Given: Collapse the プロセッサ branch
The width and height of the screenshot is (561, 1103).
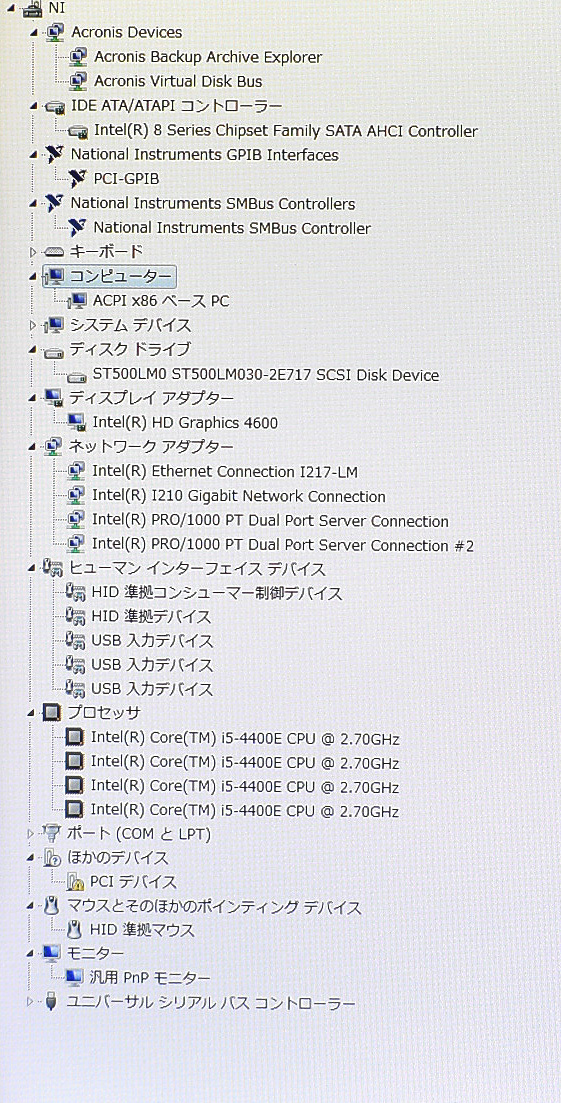Looking at the screenshot, I should click(x=32, y=713).
